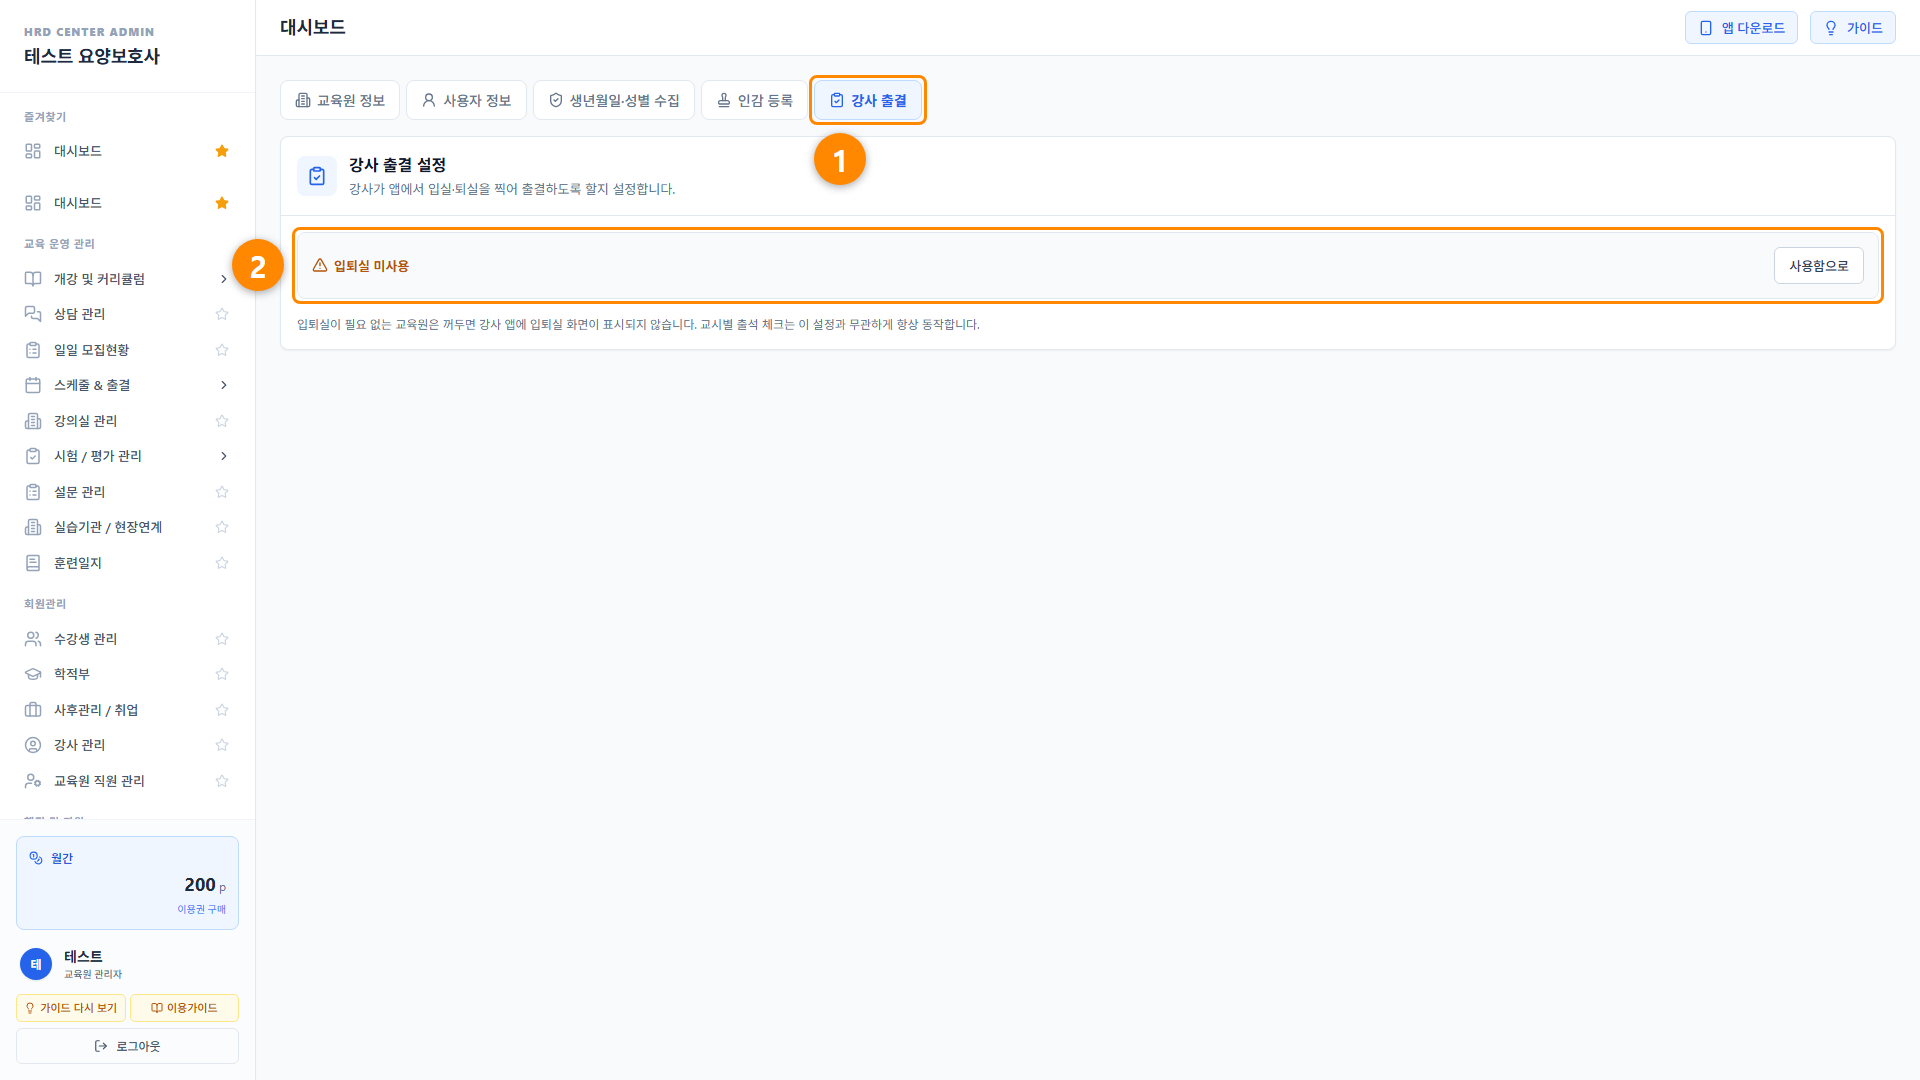Toggle favorite star for 사후관리 / 취업

[x=222, y=710]
